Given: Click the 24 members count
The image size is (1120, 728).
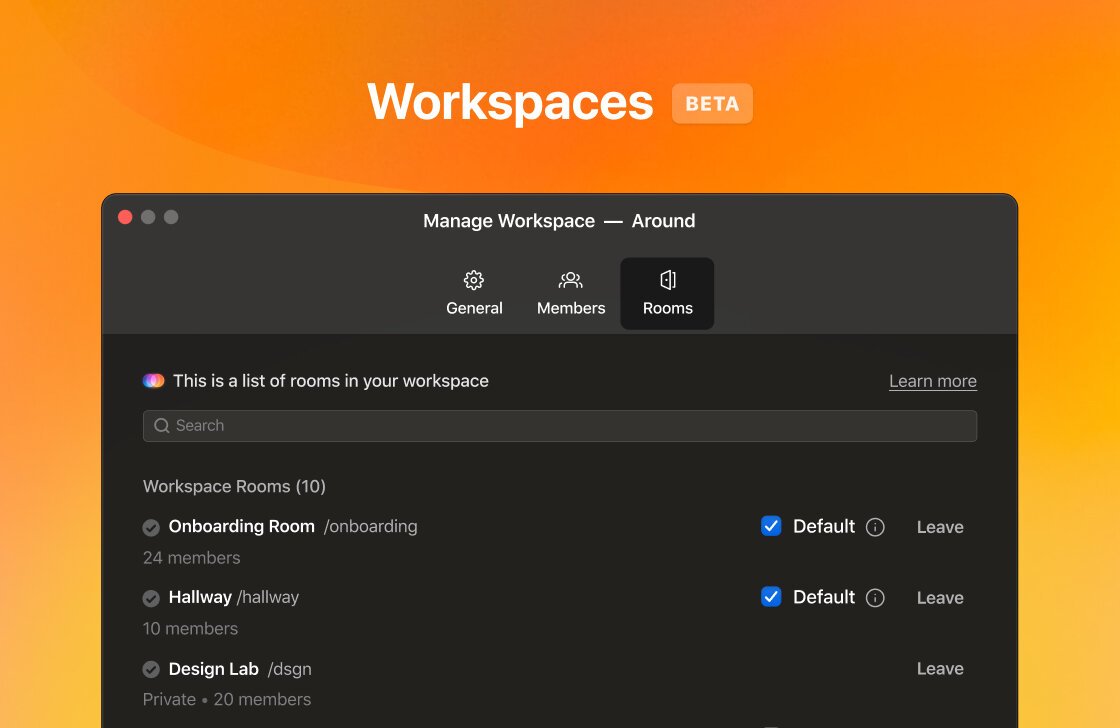Looking at the screenshot, I should tap(191, 558).
